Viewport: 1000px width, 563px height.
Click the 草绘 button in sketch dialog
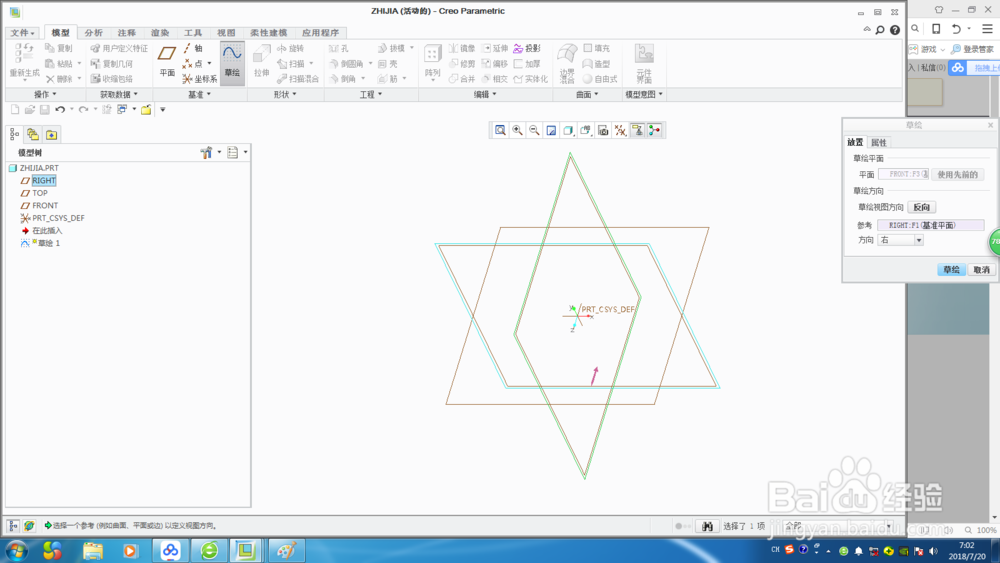[951, 270]
